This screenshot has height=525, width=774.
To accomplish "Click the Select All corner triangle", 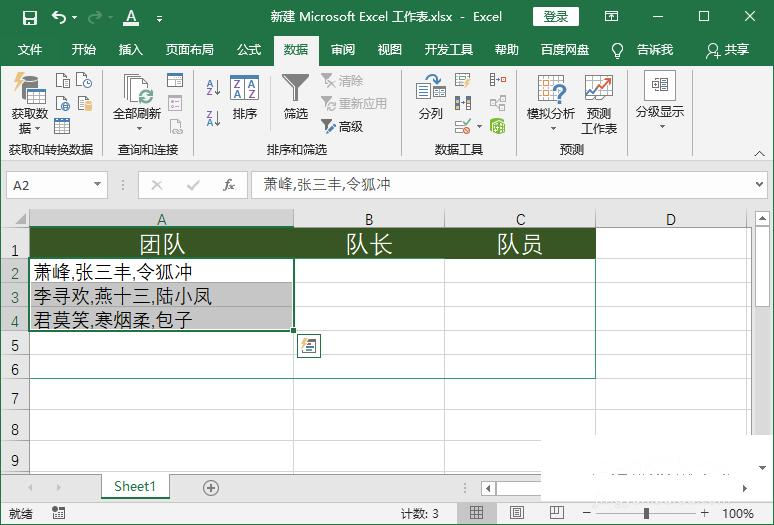I will 19,219.
